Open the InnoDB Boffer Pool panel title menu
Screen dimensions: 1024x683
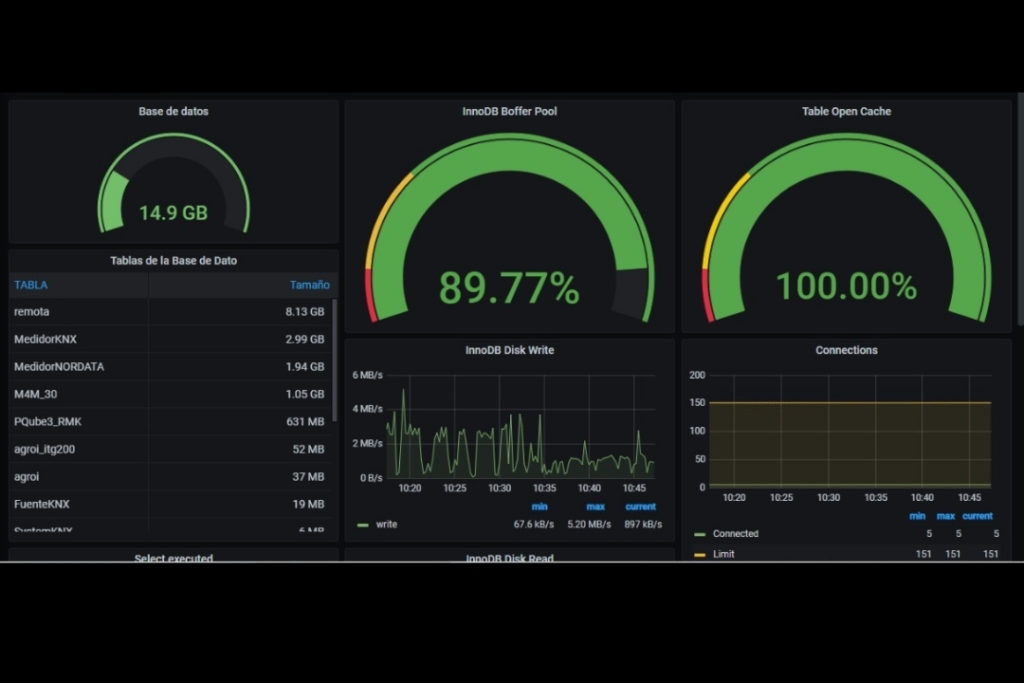(509, 111)
